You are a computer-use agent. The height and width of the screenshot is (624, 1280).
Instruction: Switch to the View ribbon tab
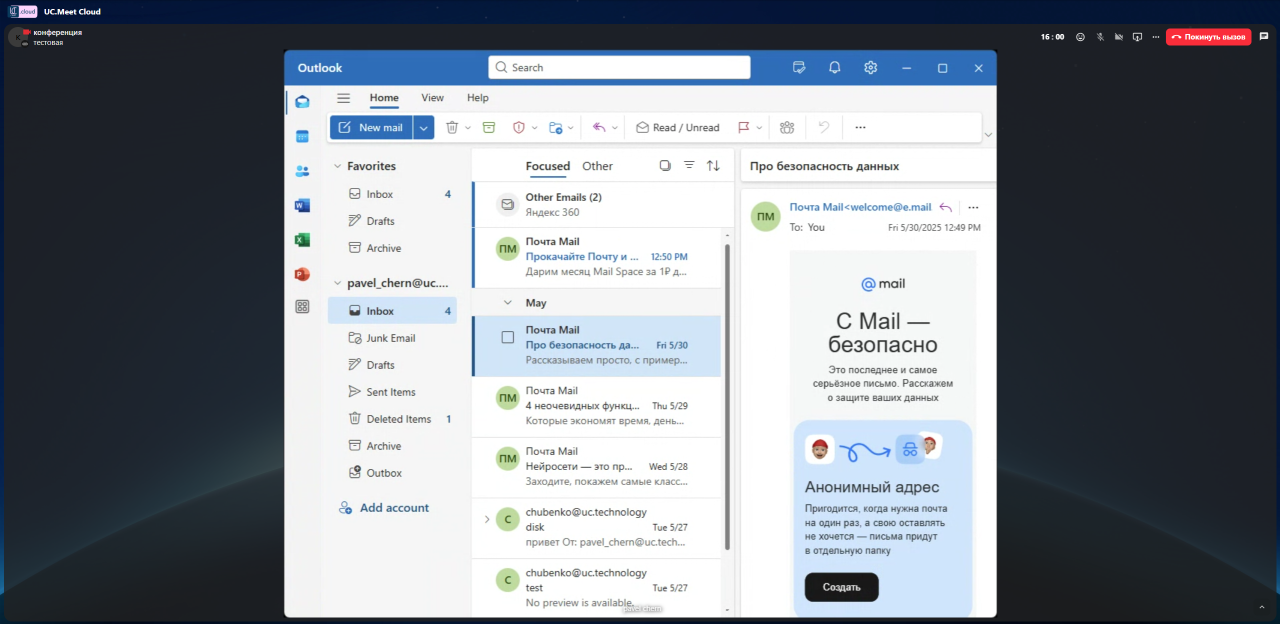point(432,98)
